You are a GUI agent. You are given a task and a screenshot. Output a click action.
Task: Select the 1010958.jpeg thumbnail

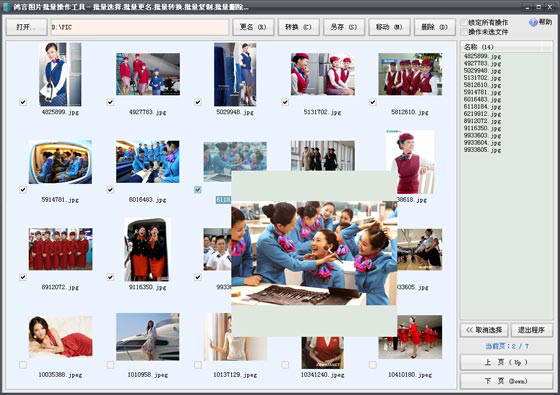pos(148,336)
